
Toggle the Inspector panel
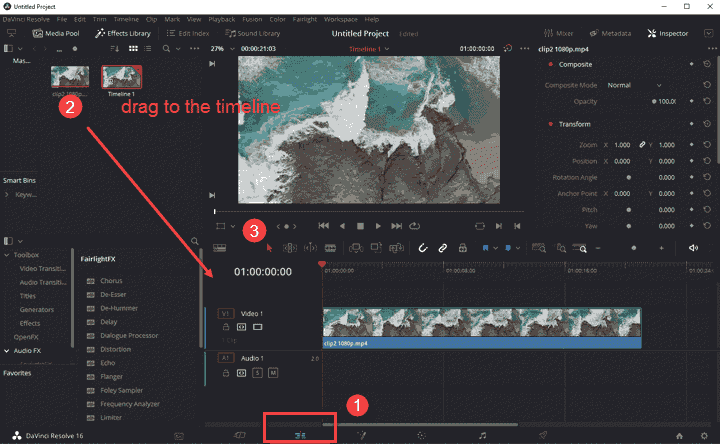(x=668, y=34)
